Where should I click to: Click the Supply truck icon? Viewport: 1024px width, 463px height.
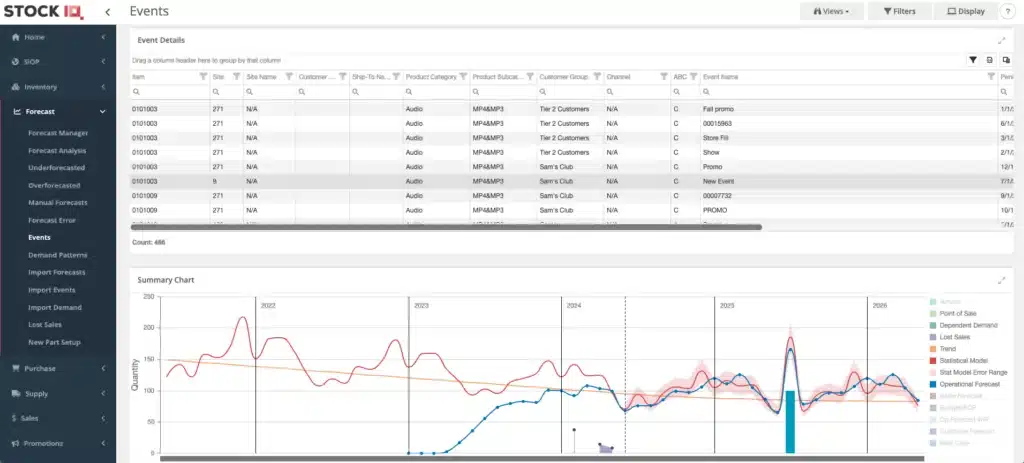click(16, 394)
